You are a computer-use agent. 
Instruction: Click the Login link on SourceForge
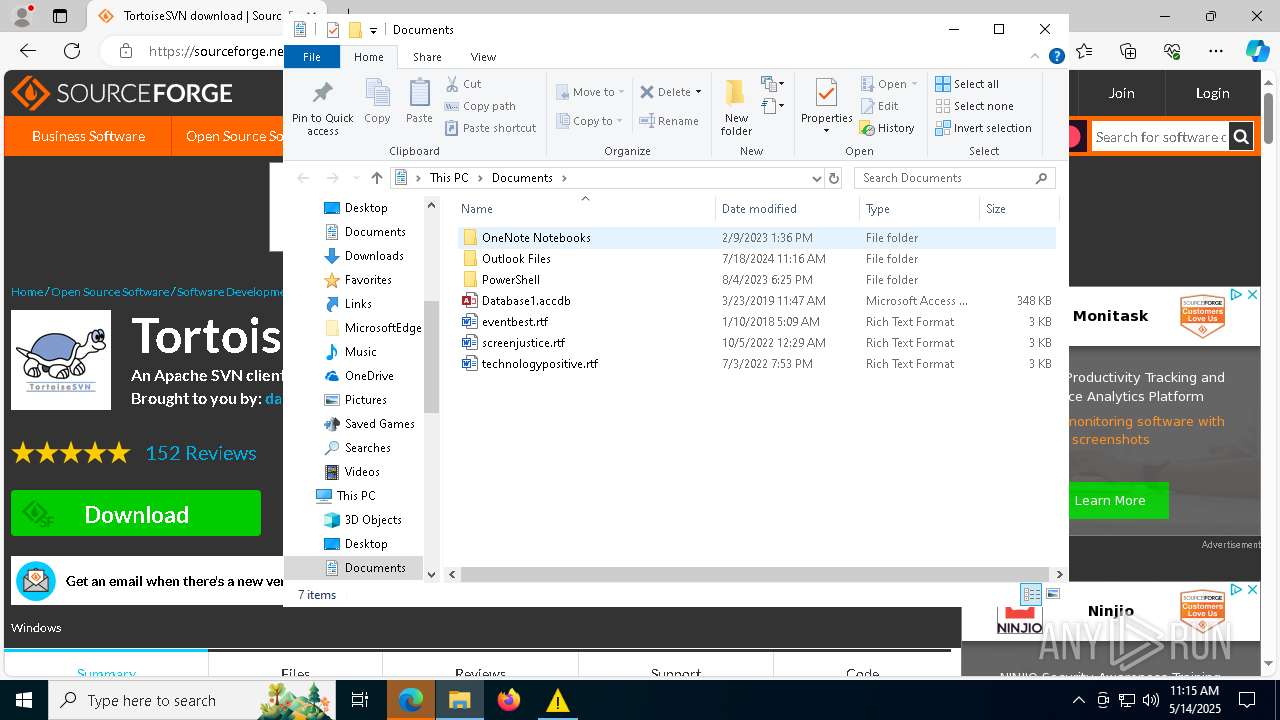pos(1212,93)
